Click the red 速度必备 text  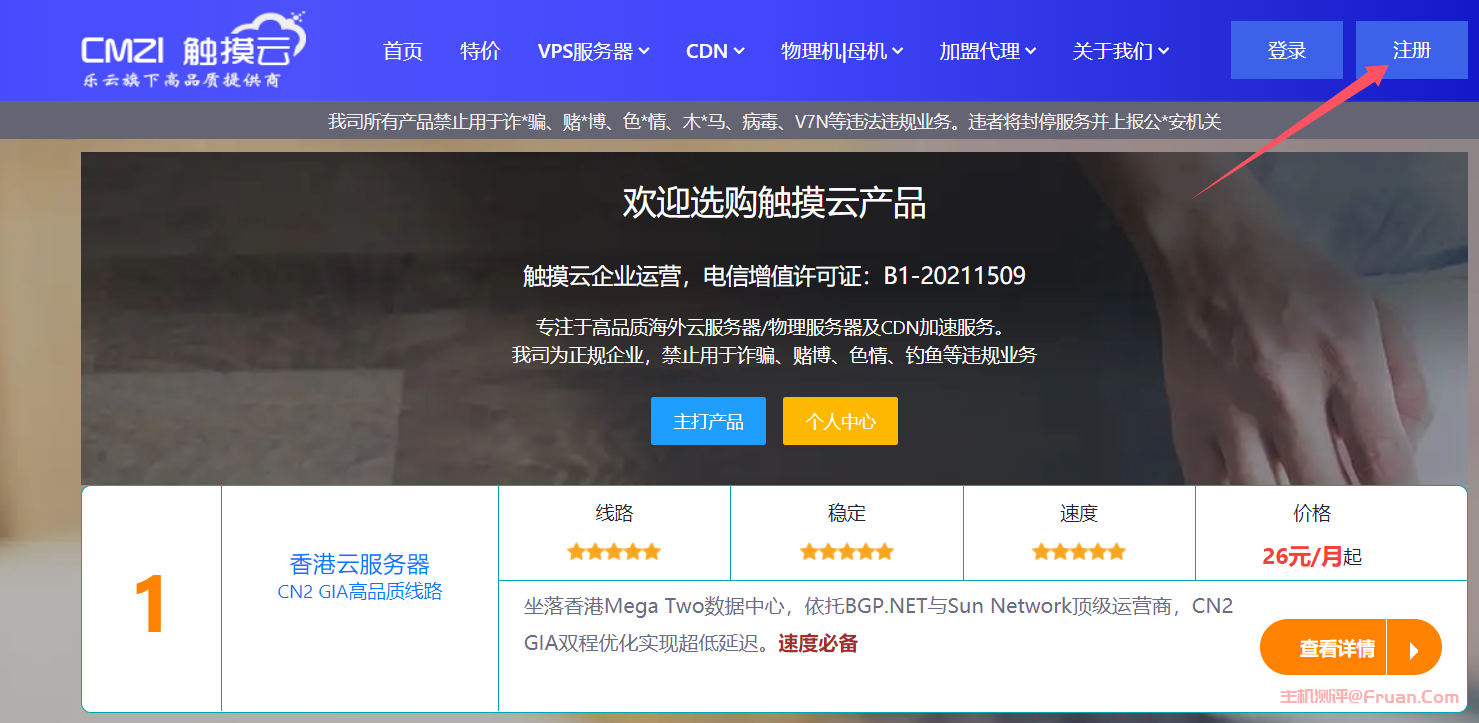[x=818, y=644]
